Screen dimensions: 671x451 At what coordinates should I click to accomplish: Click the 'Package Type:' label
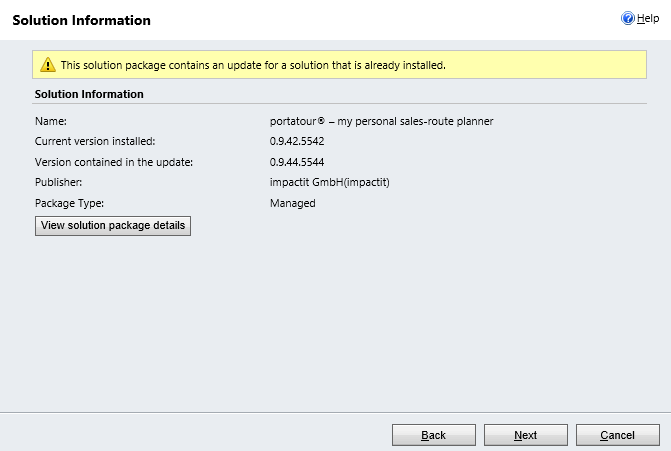coord(69,203)
